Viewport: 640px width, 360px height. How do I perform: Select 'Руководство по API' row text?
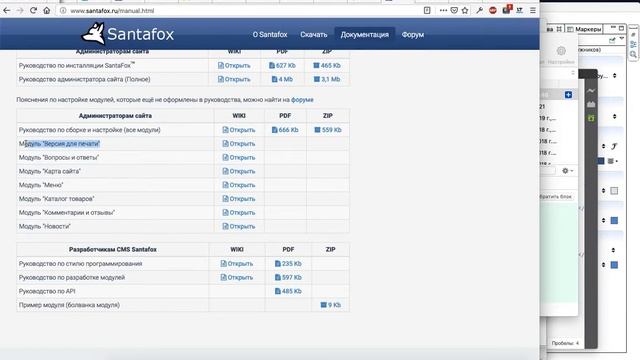coord(47,291)
